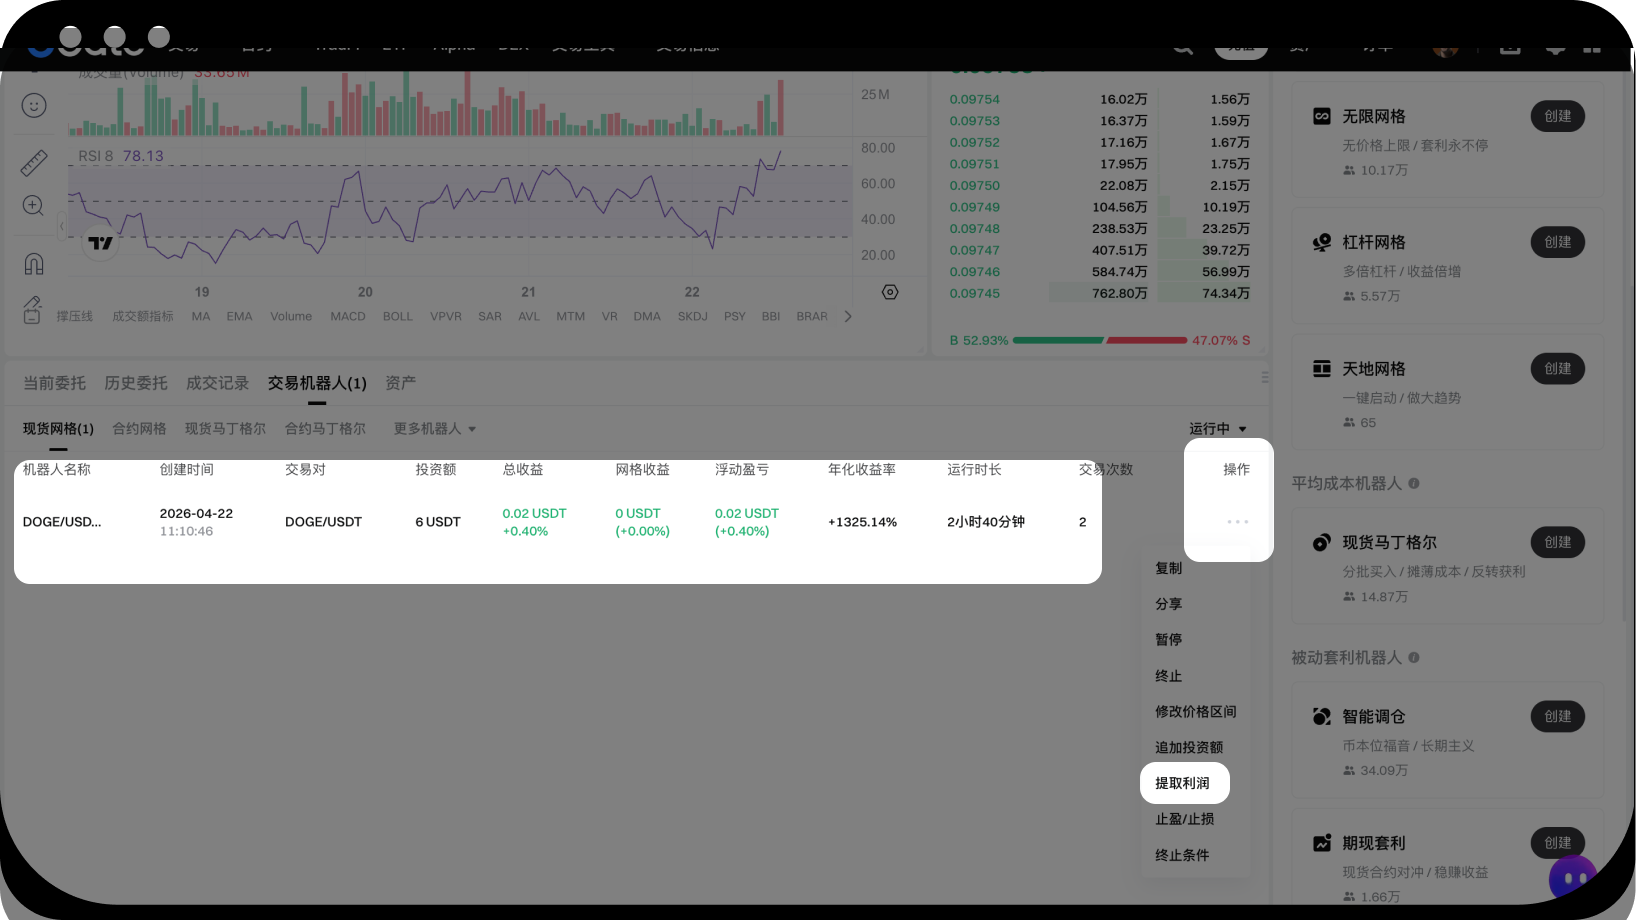Toggle the MACD indicator
1636x920 pixels.
tap(348, 317)
